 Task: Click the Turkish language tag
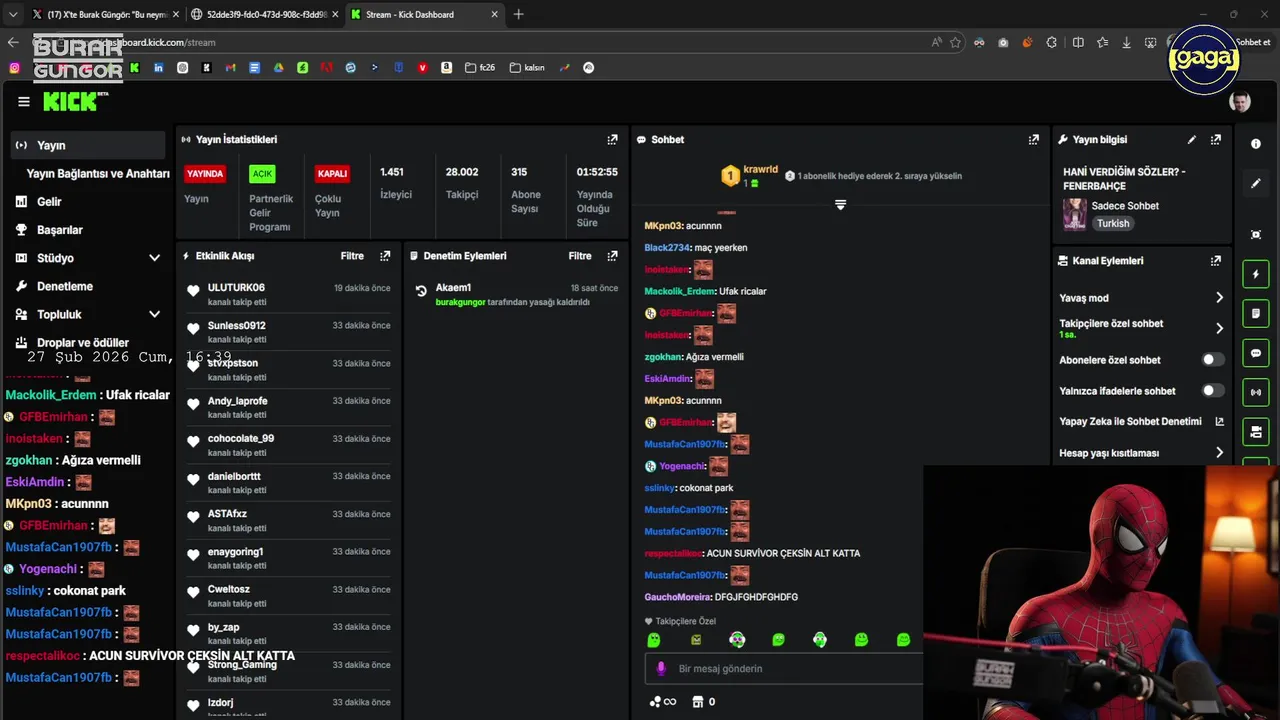tap(1113, 224)
